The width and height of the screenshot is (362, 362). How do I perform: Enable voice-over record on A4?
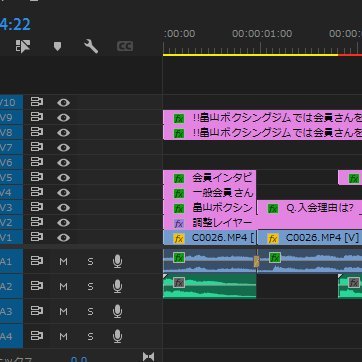(x=117, y=336)
